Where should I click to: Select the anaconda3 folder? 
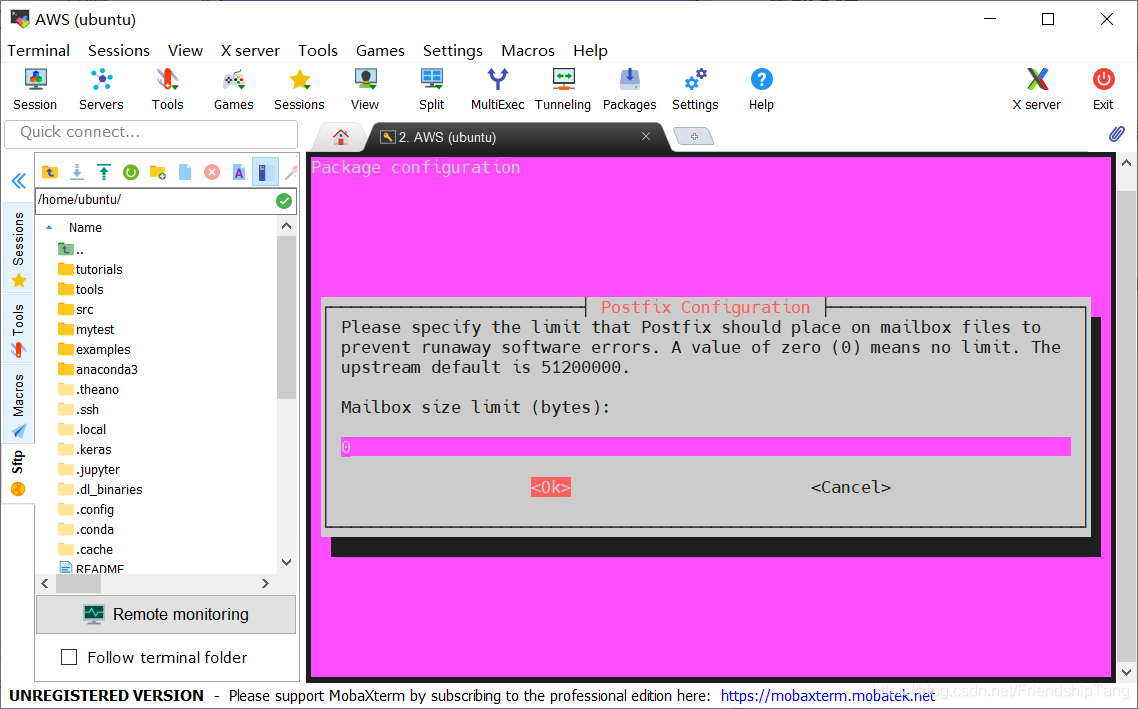[x=98, y=369]
